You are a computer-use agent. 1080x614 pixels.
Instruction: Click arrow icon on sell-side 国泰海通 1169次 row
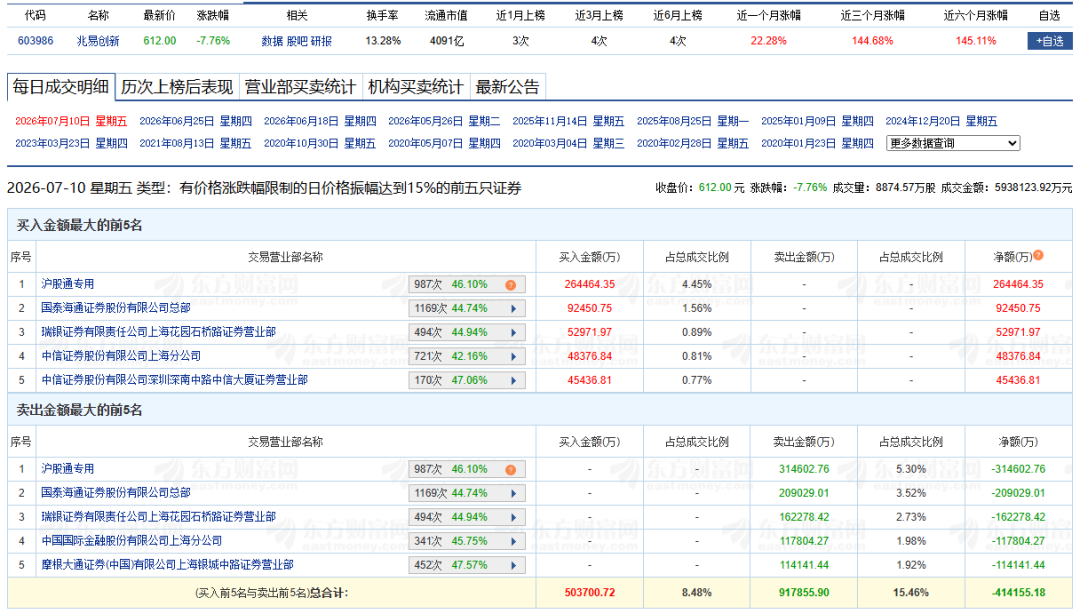513,493
